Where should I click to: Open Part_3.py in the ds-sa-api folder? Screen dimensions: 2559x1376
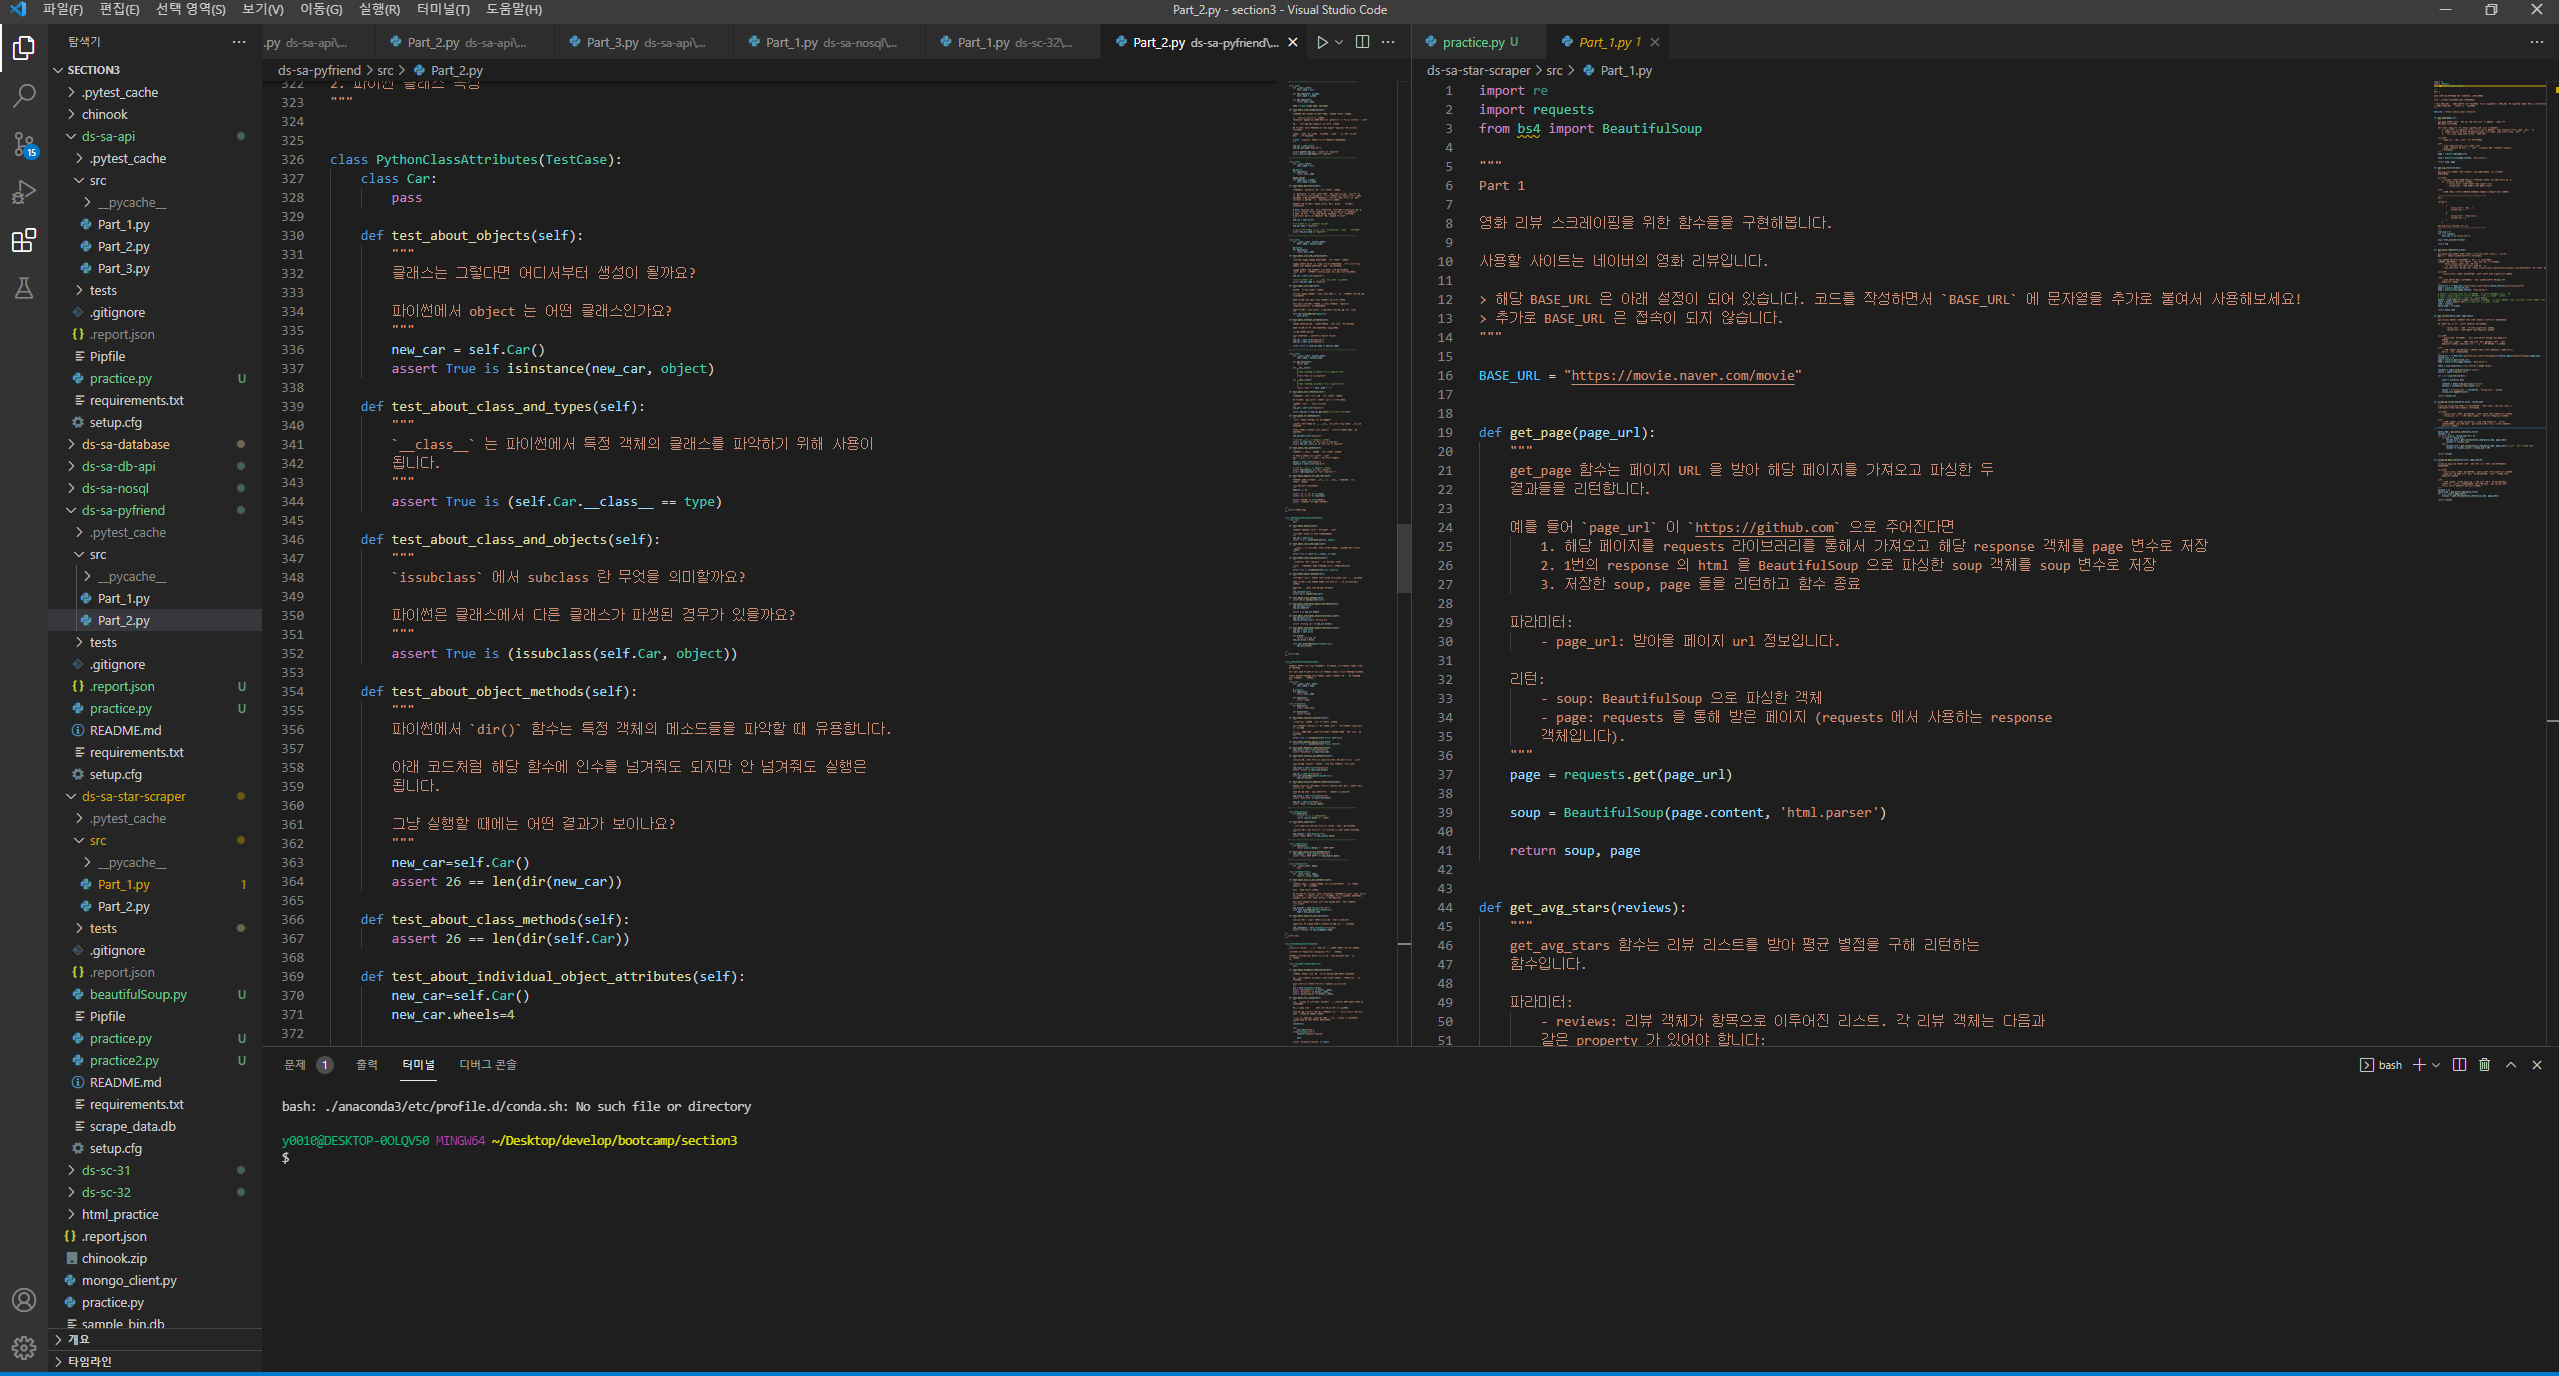point(123,269)
